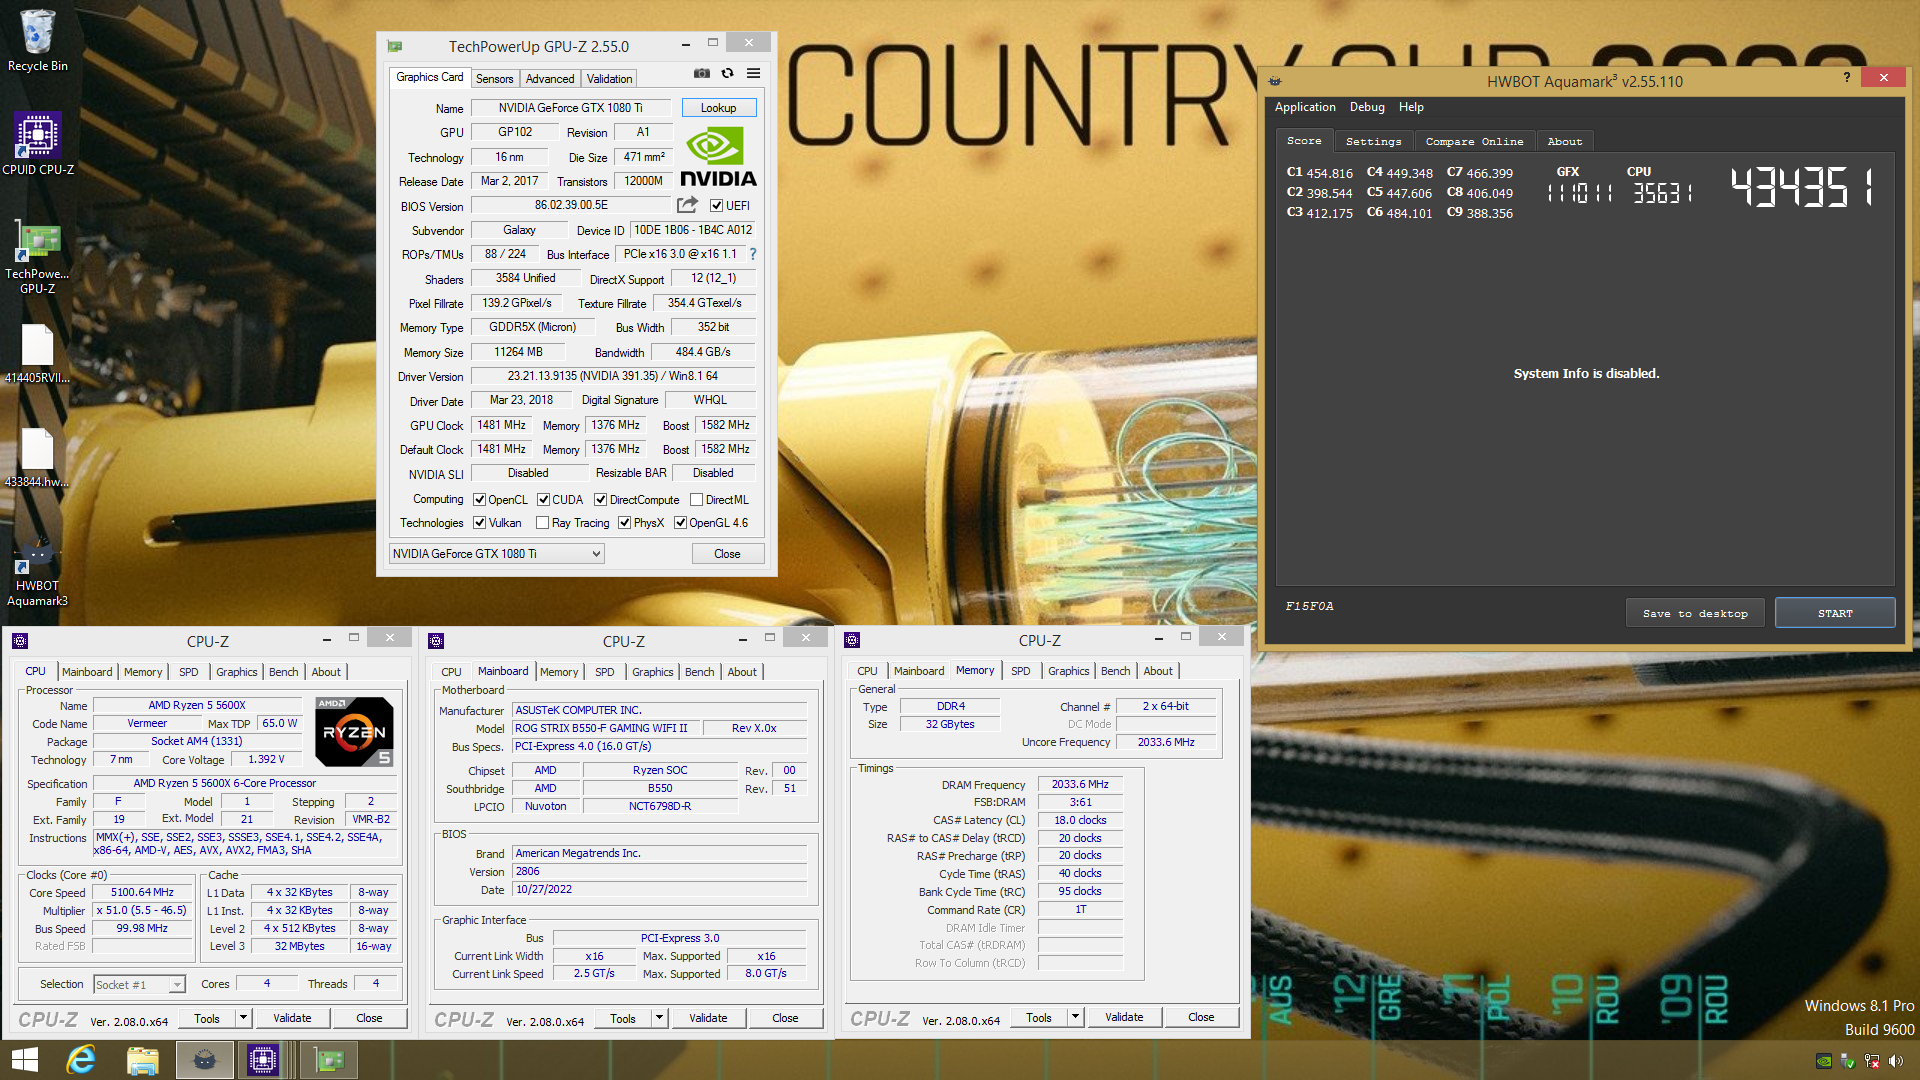Open the Aquamark About tab

click(1565, 142)
